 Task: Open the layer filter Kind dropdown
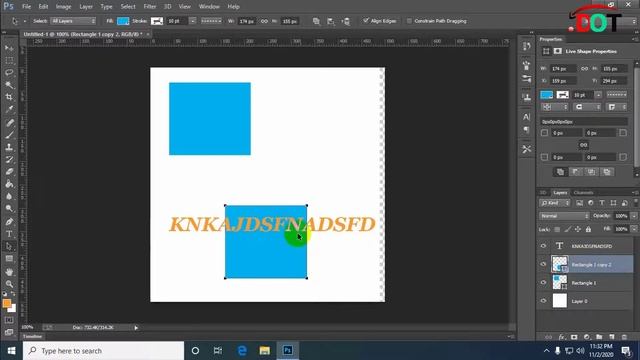point(555,203)
